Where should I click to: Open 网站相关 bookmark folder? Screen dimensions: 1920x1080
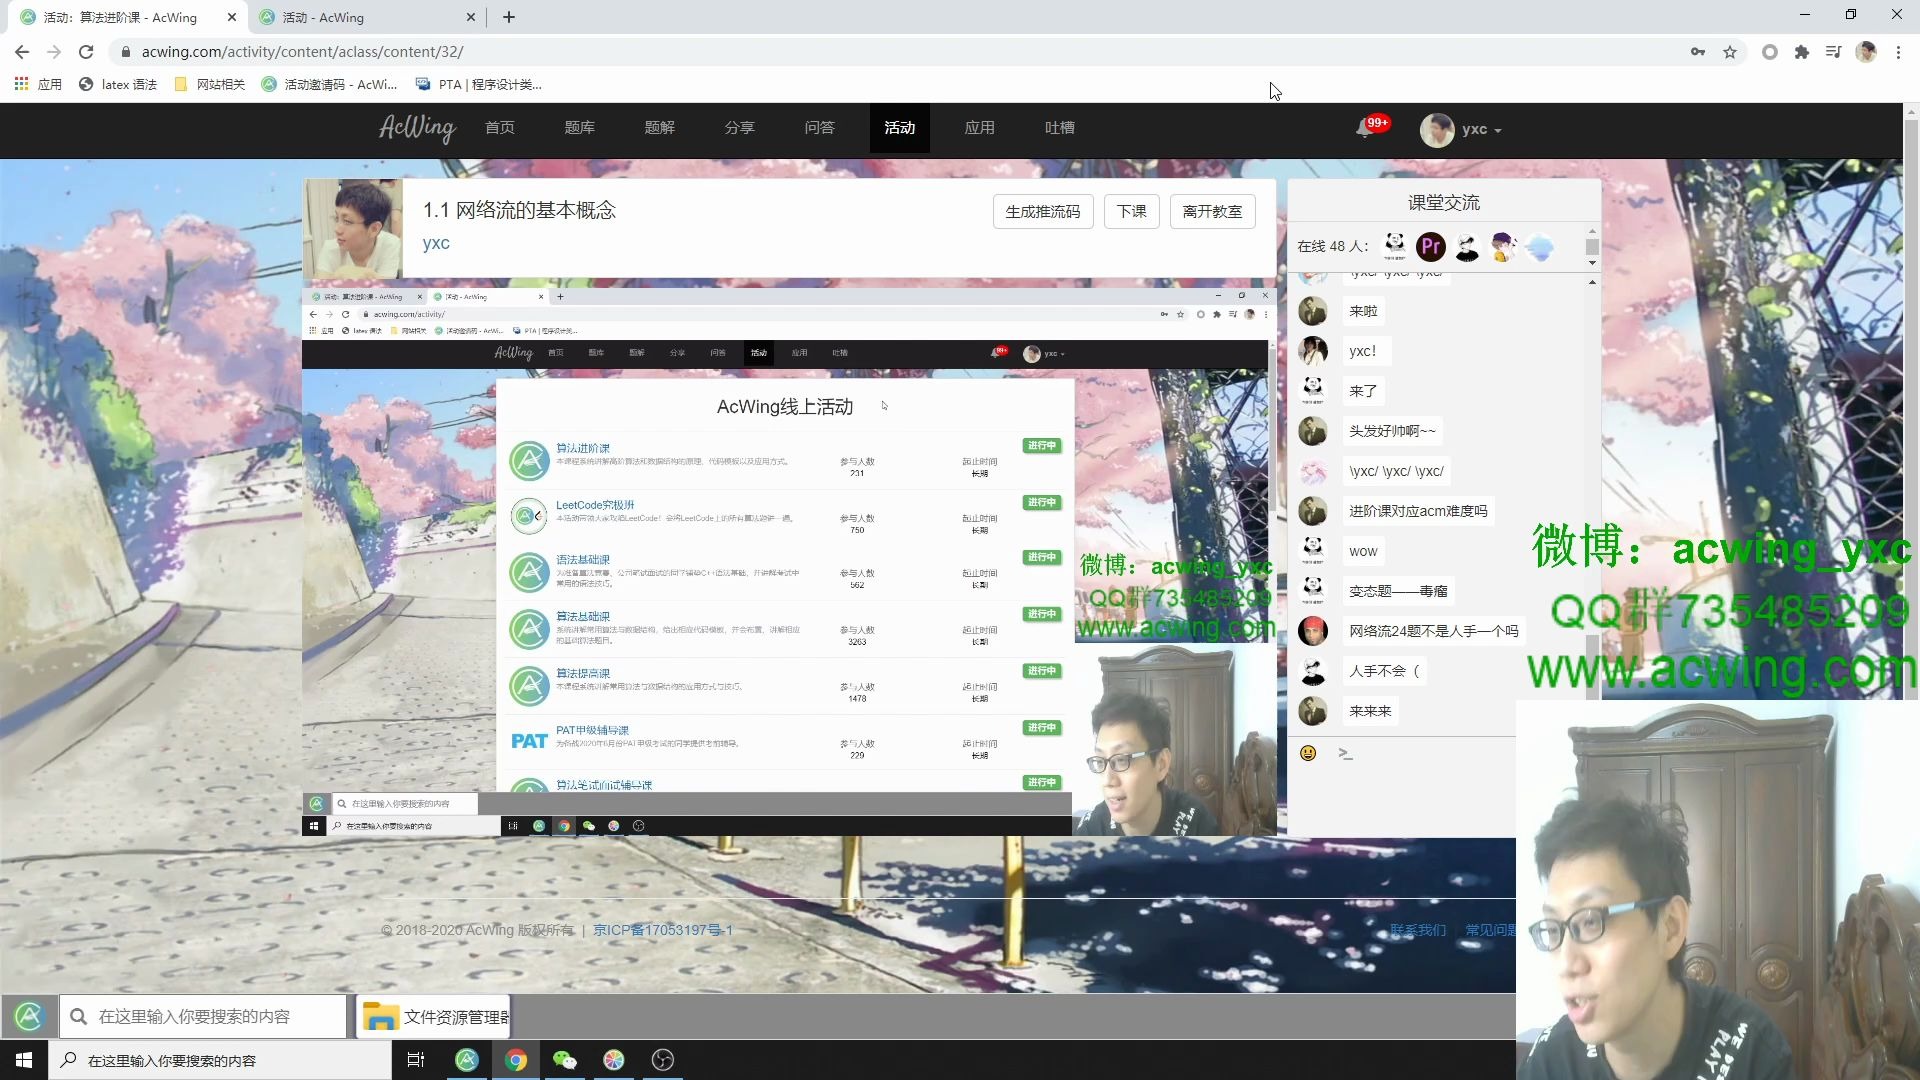coord(209,84)
